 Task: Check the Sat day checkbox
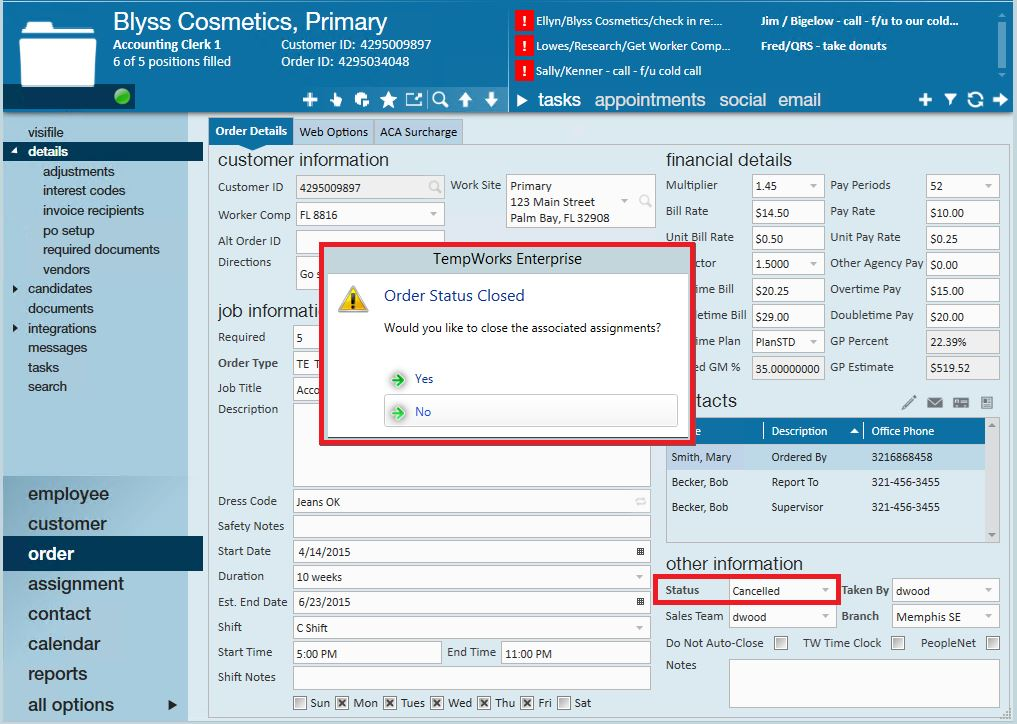[x=564, y=703]
